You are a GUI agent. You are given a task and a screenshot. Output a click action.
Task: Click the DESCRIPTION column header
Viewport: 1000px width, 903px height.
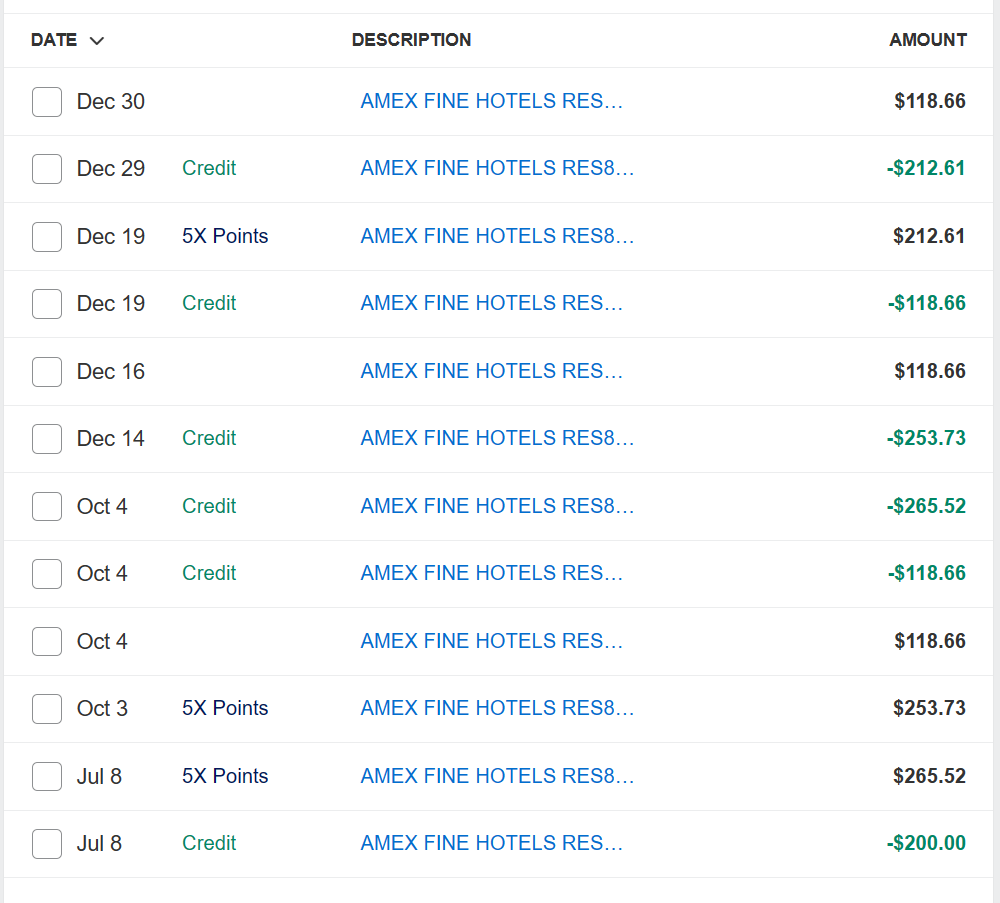pos(411,40)
